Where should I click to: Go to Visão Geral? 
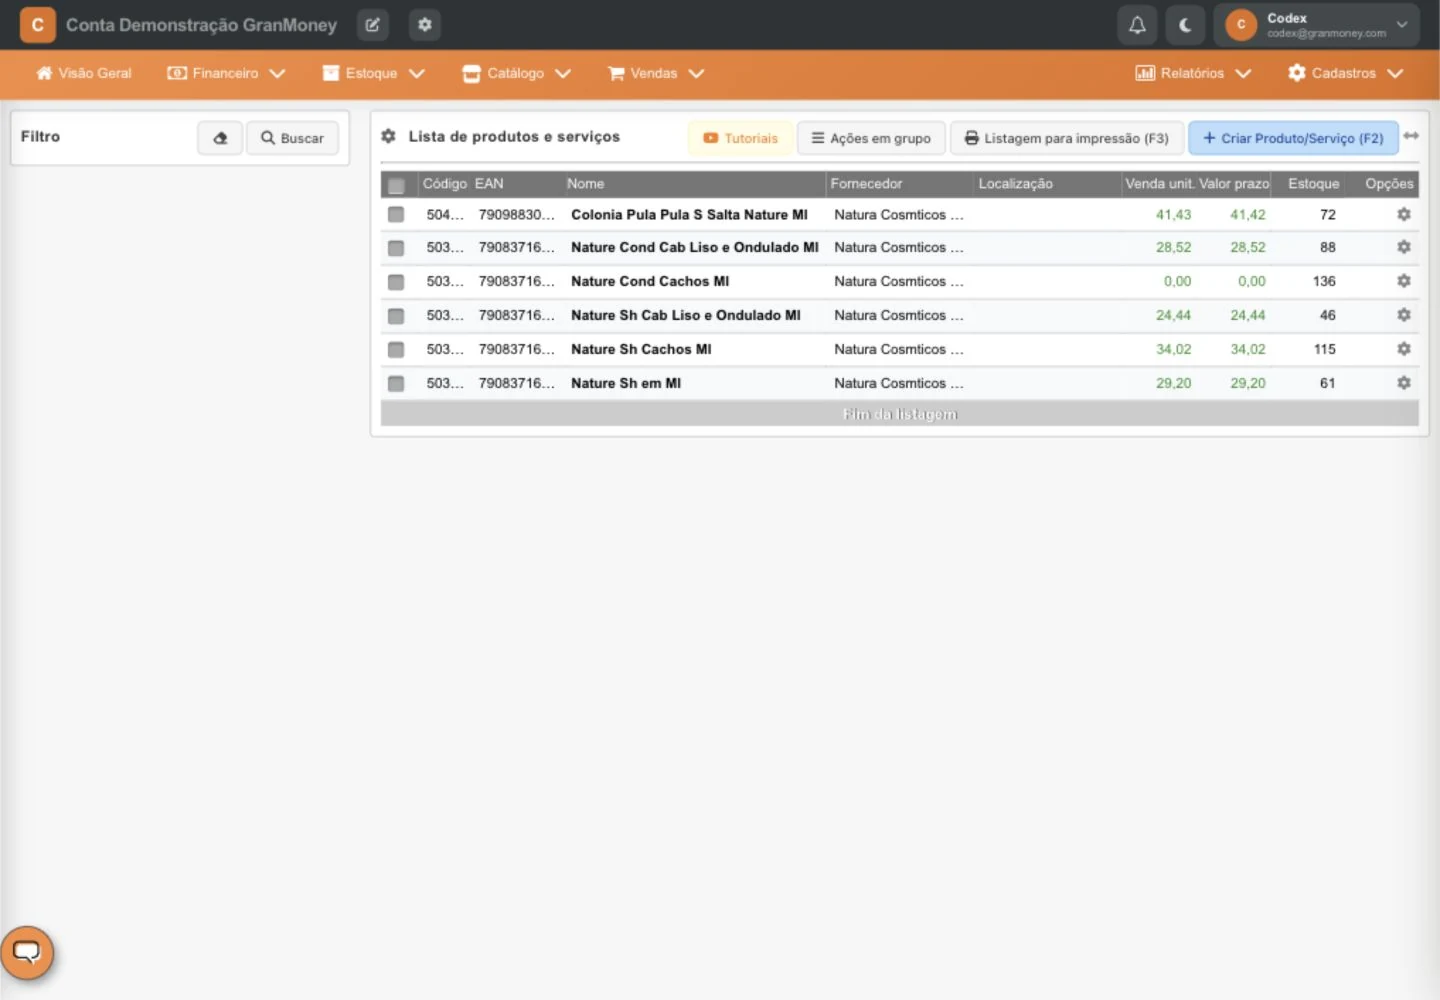[x=84, y=73]
